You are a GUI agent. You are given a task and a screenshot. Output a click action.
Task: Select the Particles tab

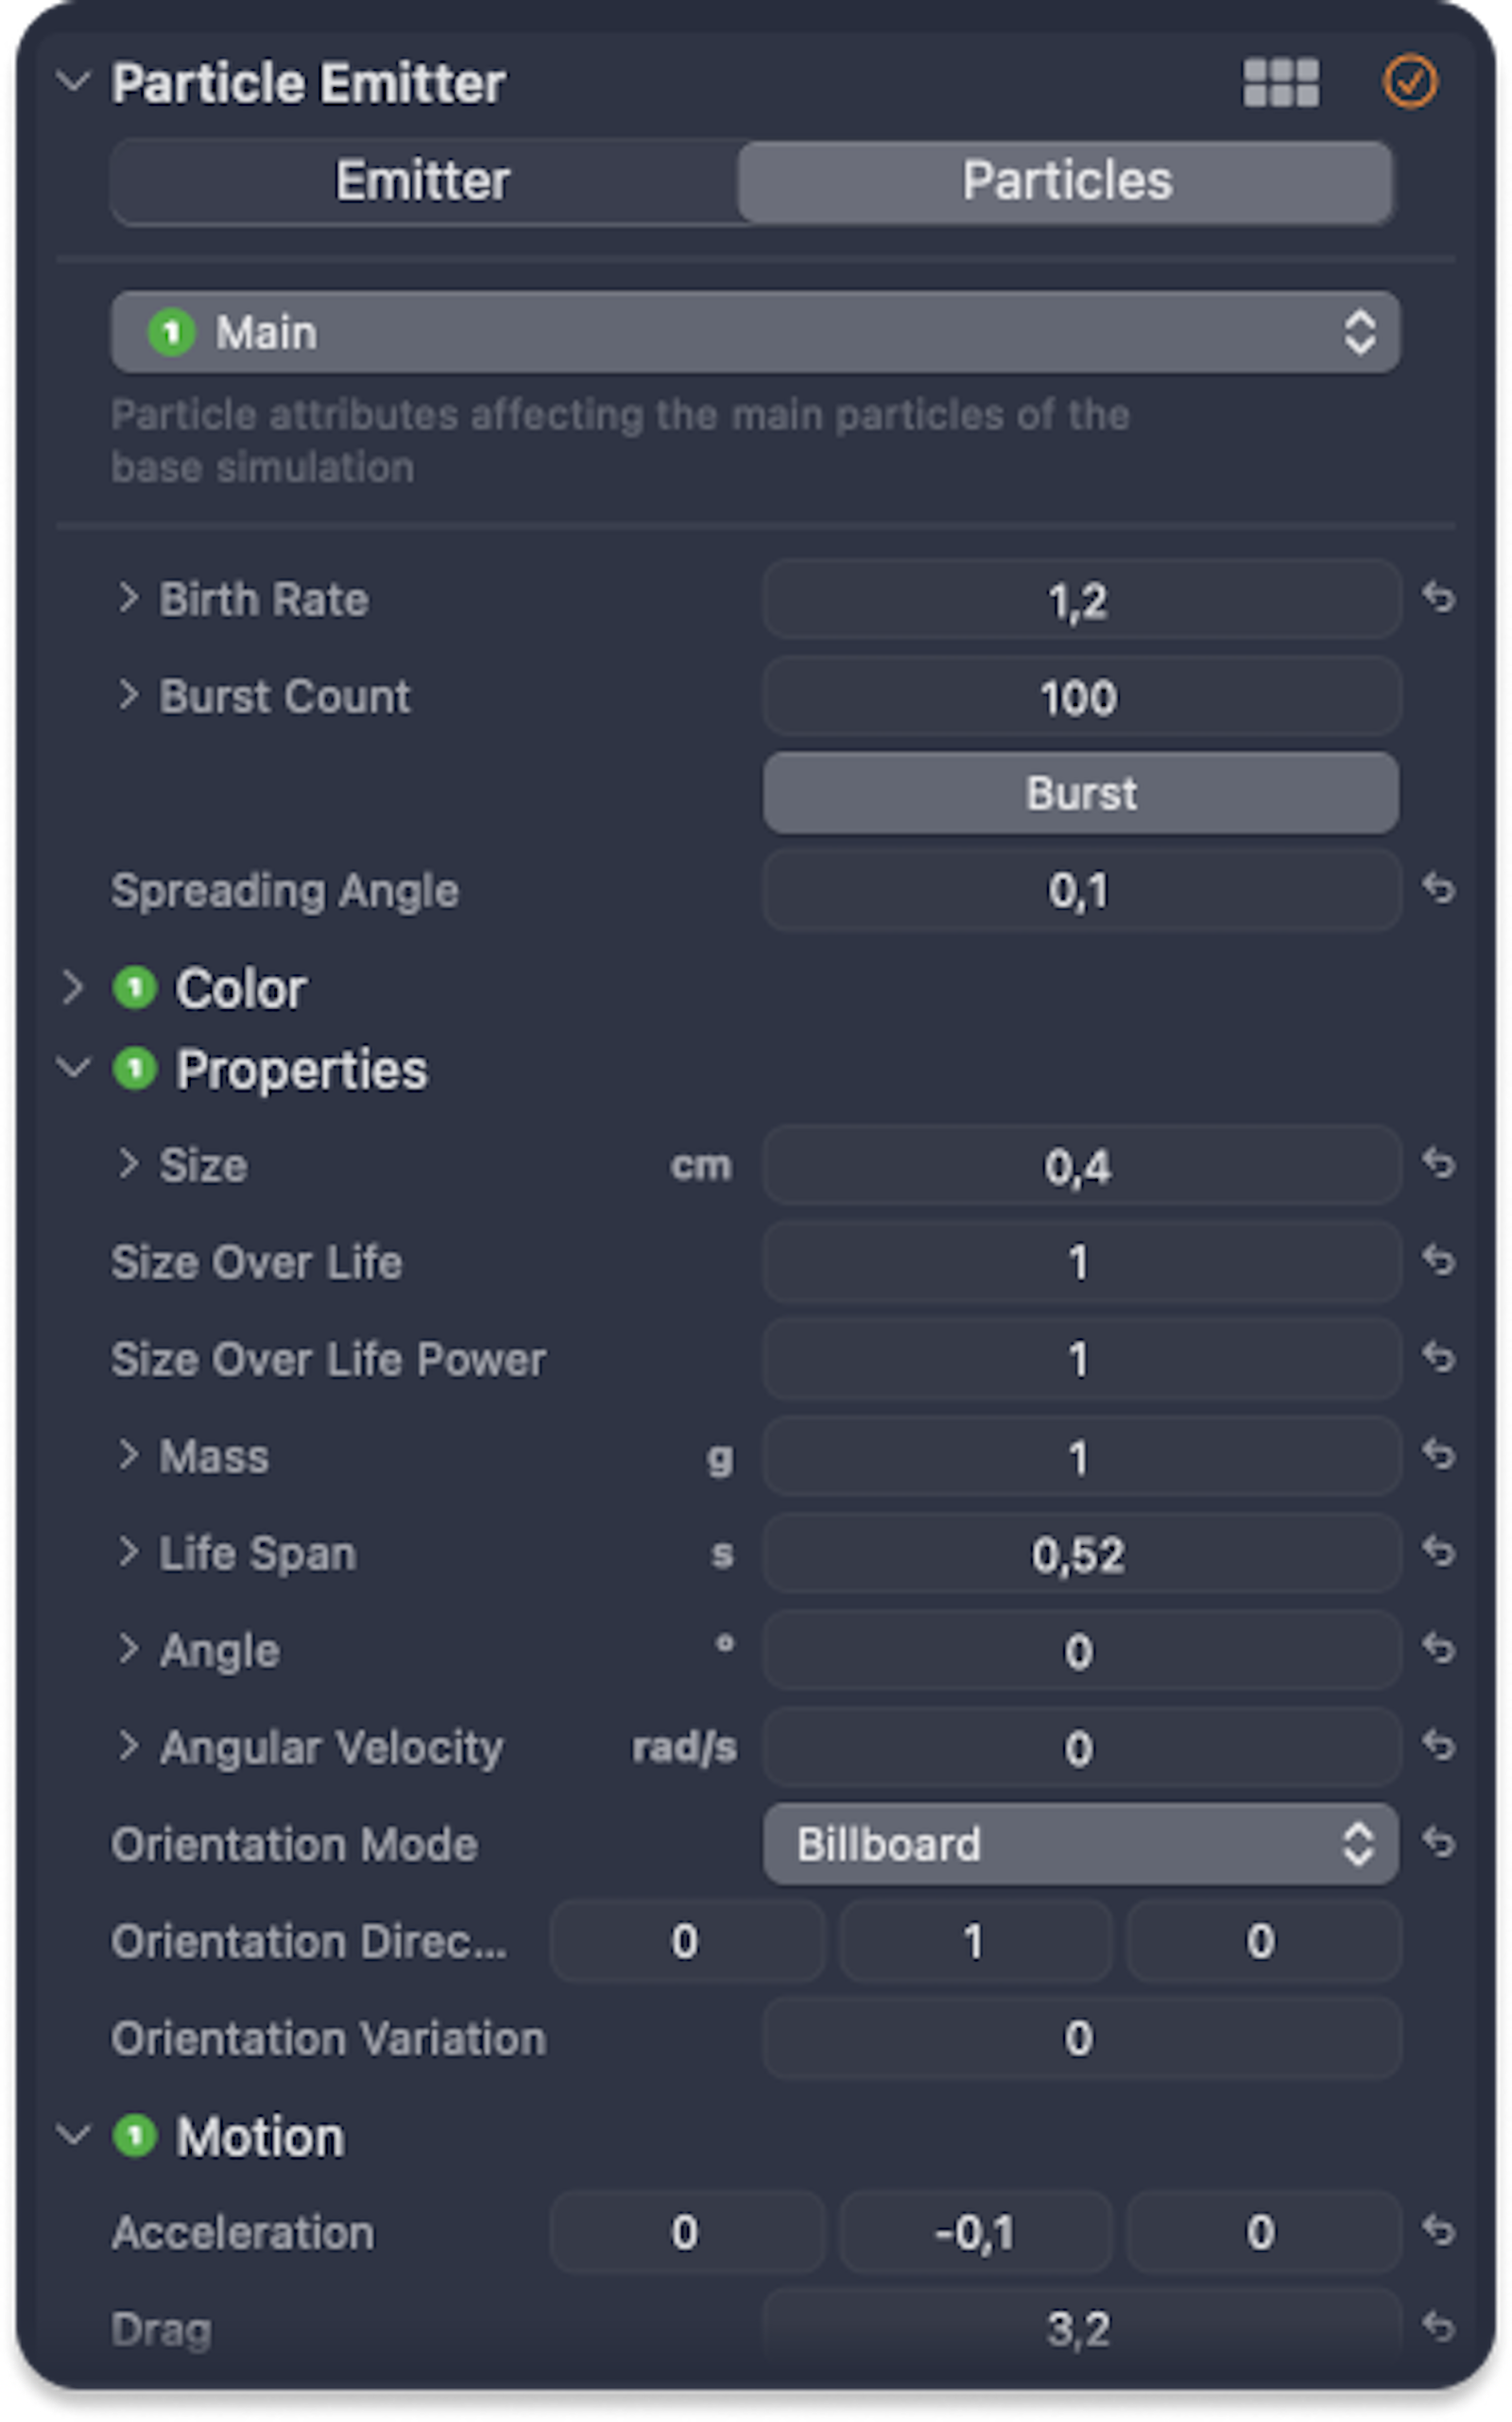pos(1064,181)
